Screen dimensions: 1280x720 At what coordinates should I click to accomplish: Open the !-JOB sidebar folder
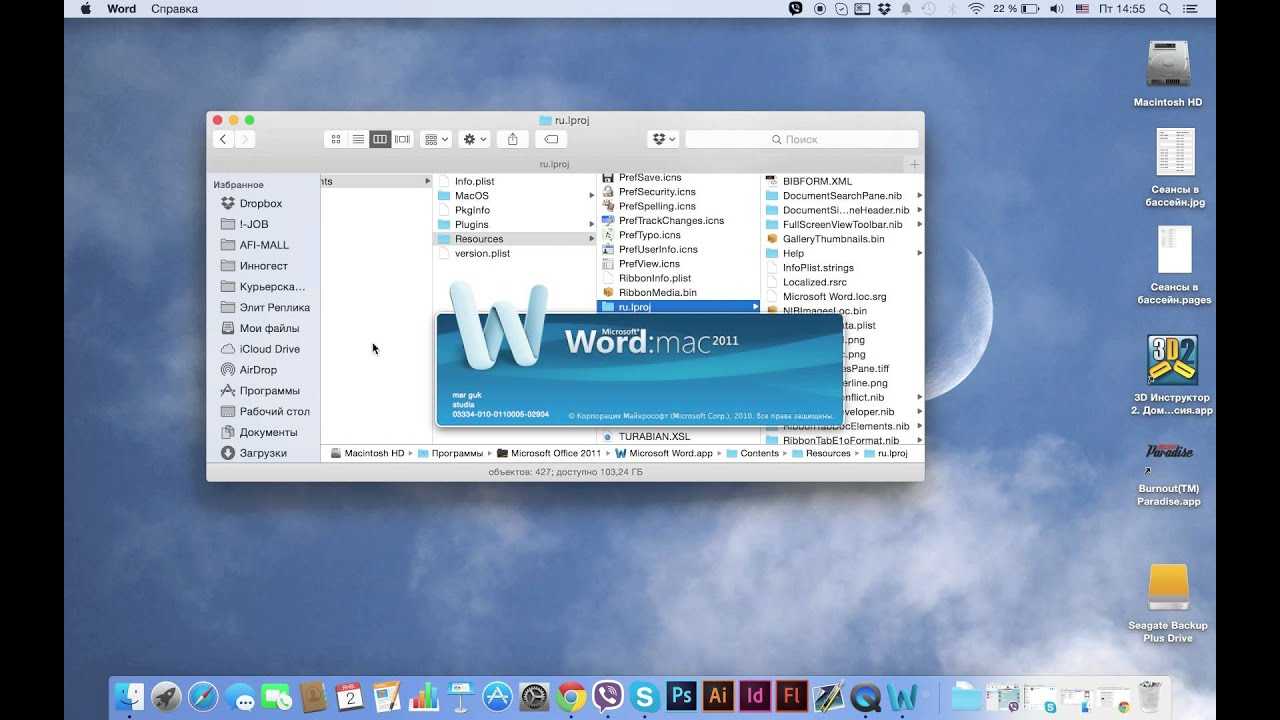[254, 224]
